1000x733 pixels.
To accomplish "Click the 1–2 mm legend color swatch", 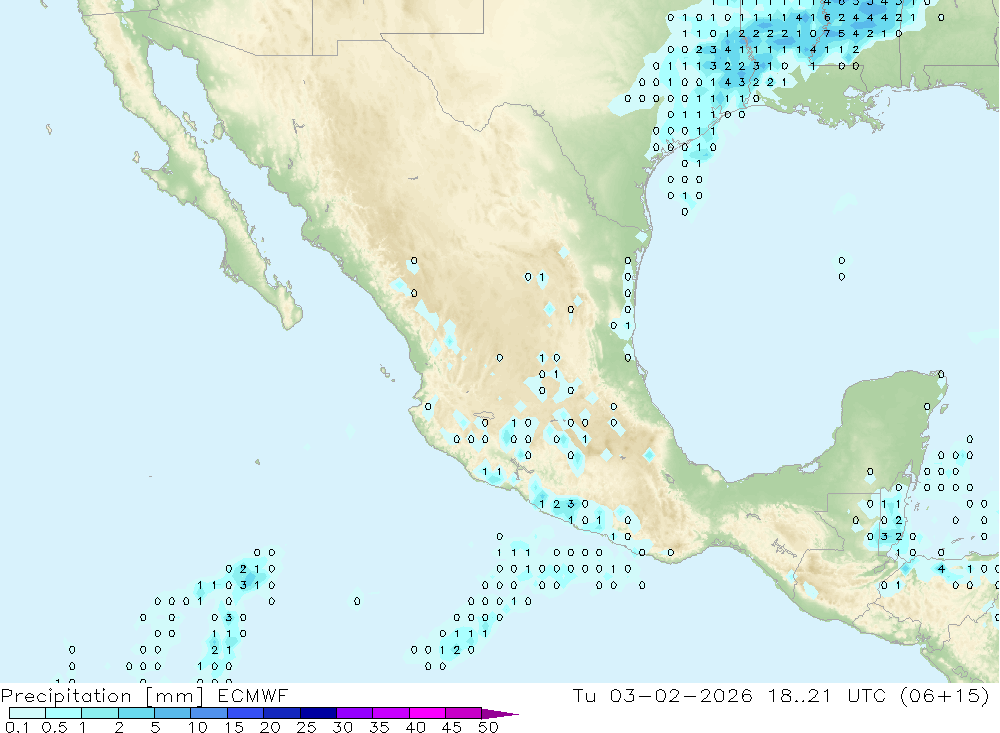I will pos(100,713).
